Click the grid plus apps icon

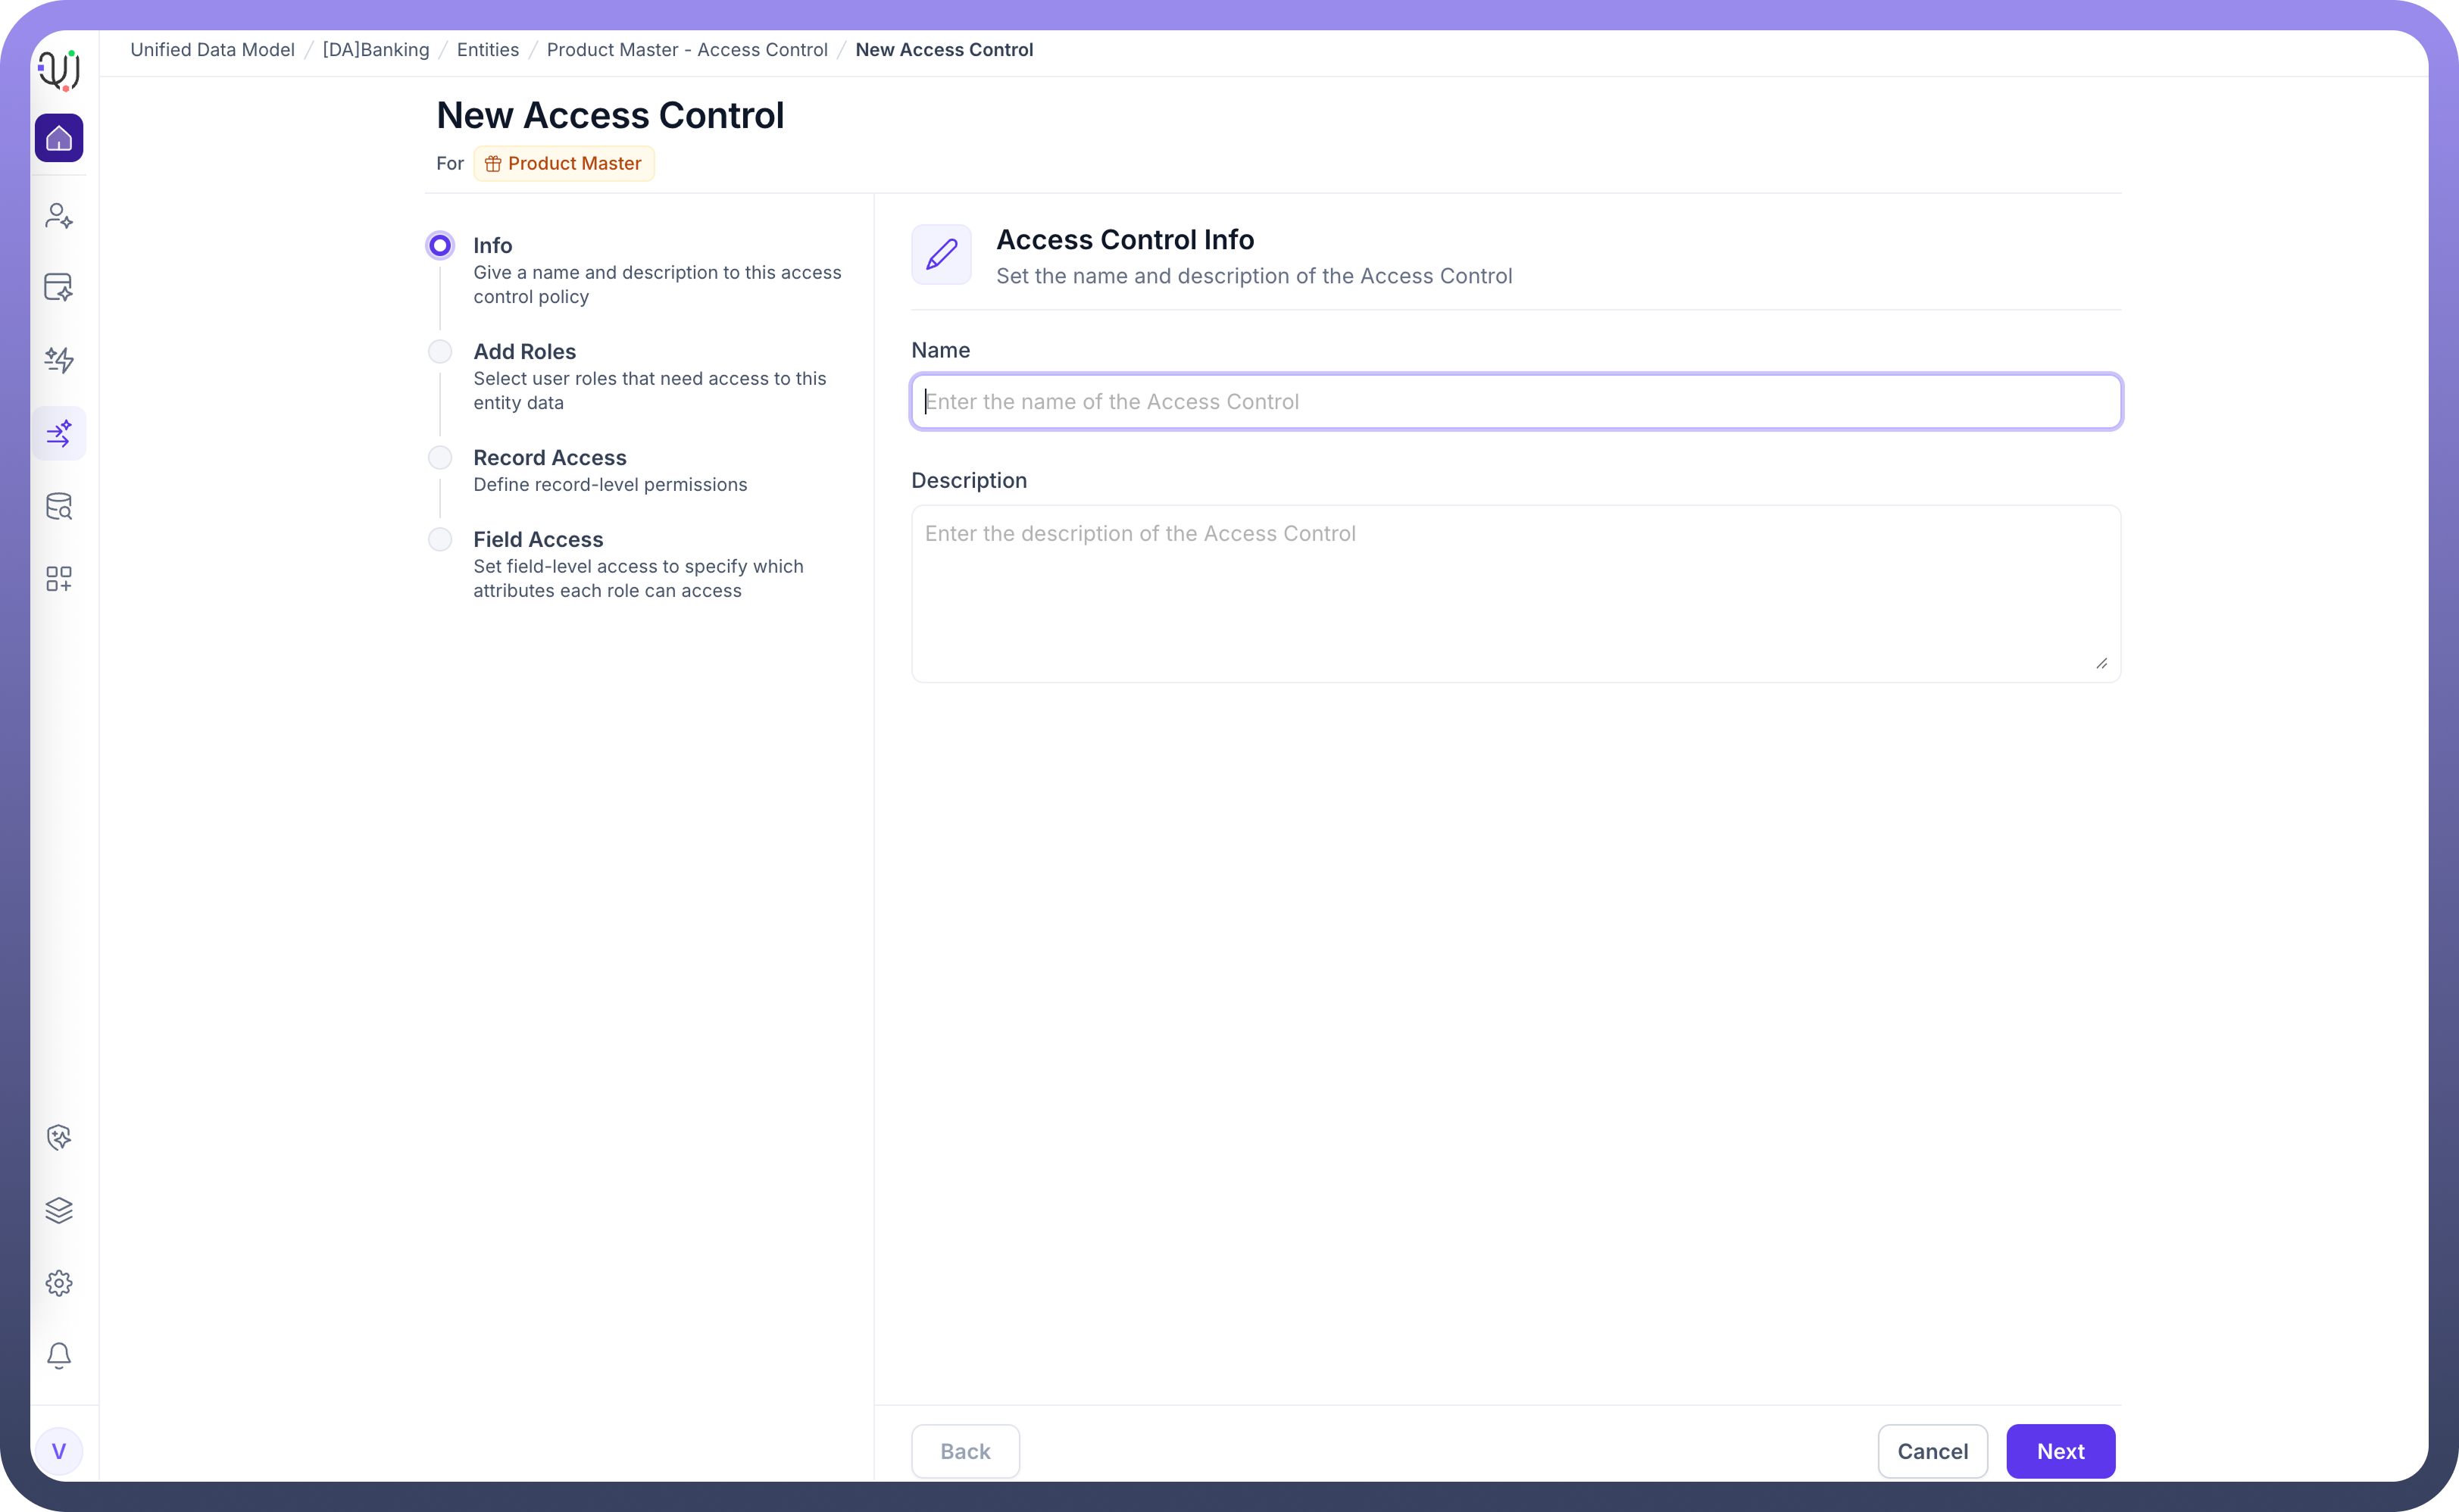[x=59, y=579]
